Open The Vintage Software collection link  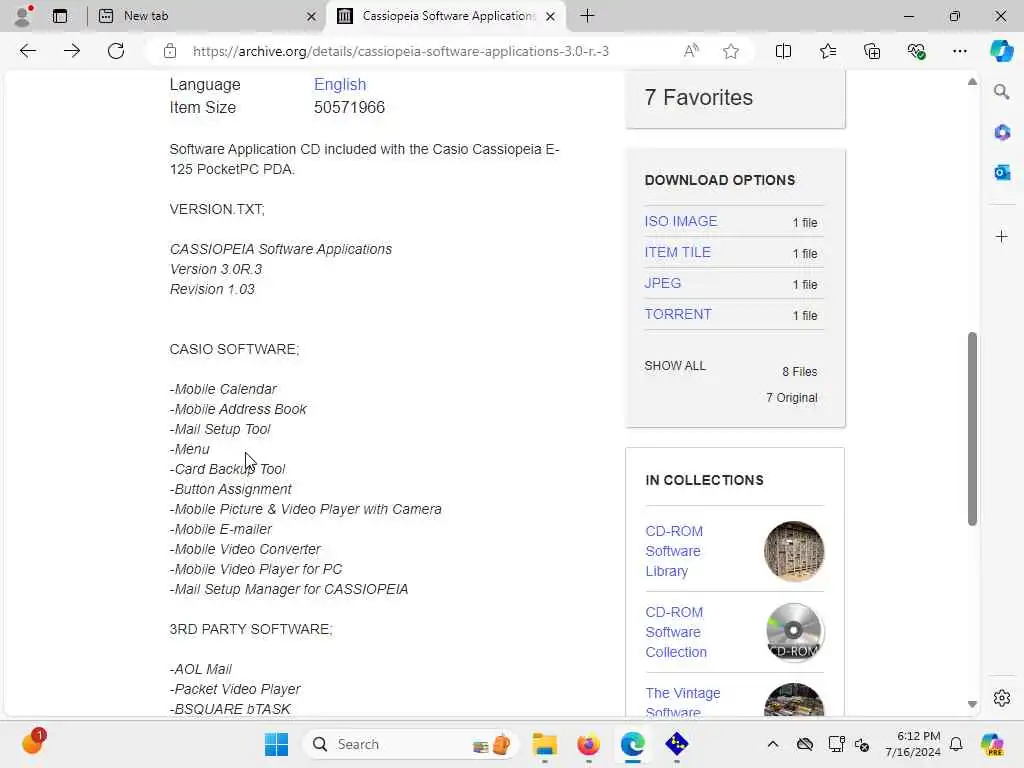(x=682, y=702)
